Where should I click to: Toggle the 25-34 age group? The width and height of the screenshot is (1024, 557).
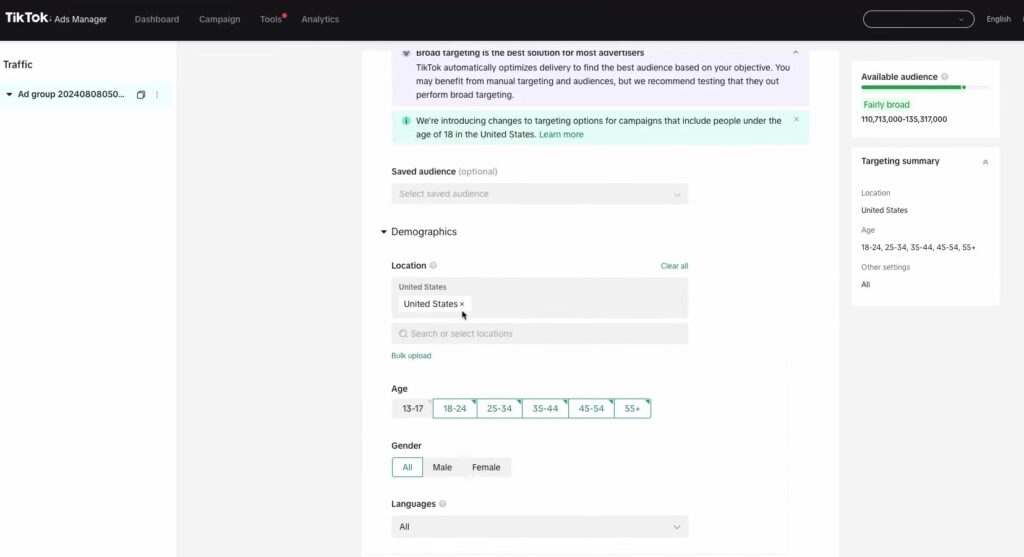click(499, 409)
